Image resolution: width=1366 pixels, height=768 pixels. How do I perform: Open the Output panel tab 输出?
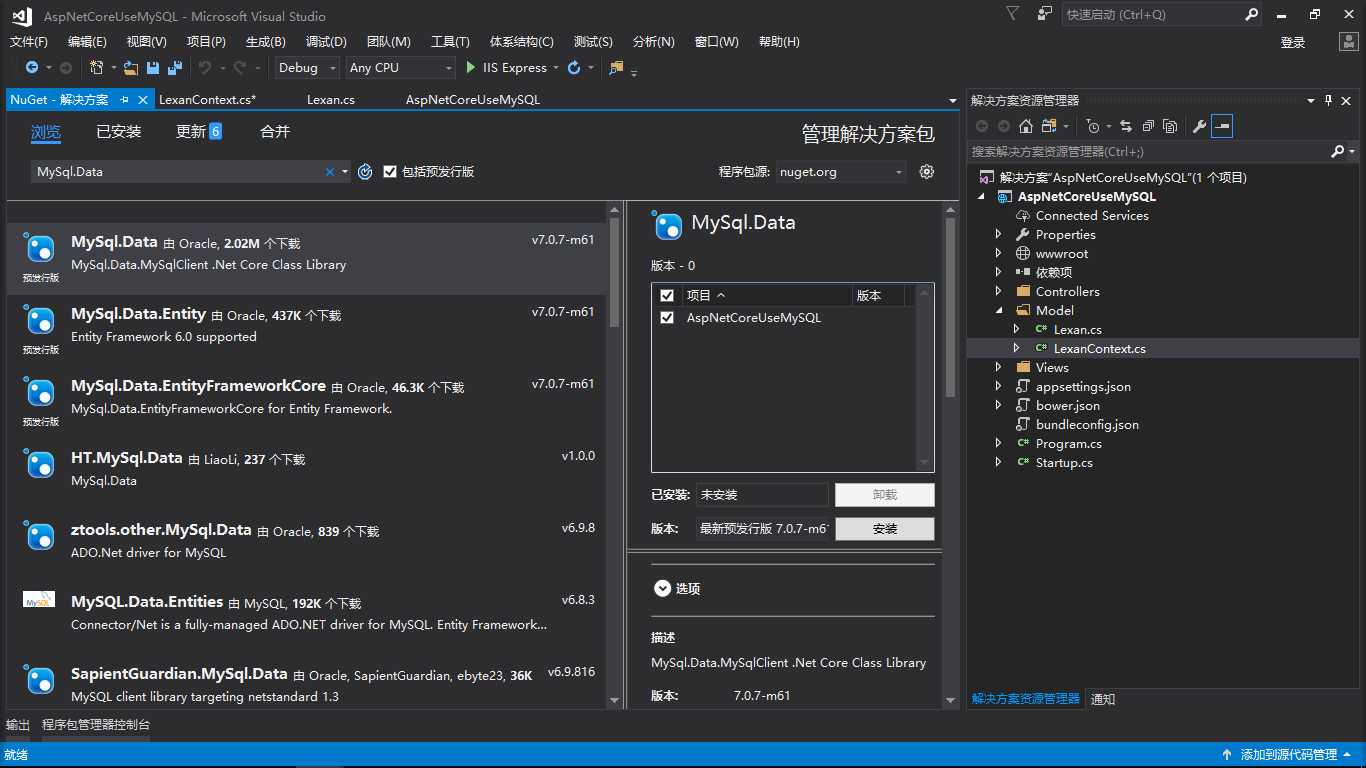click(x=18, y=725)
